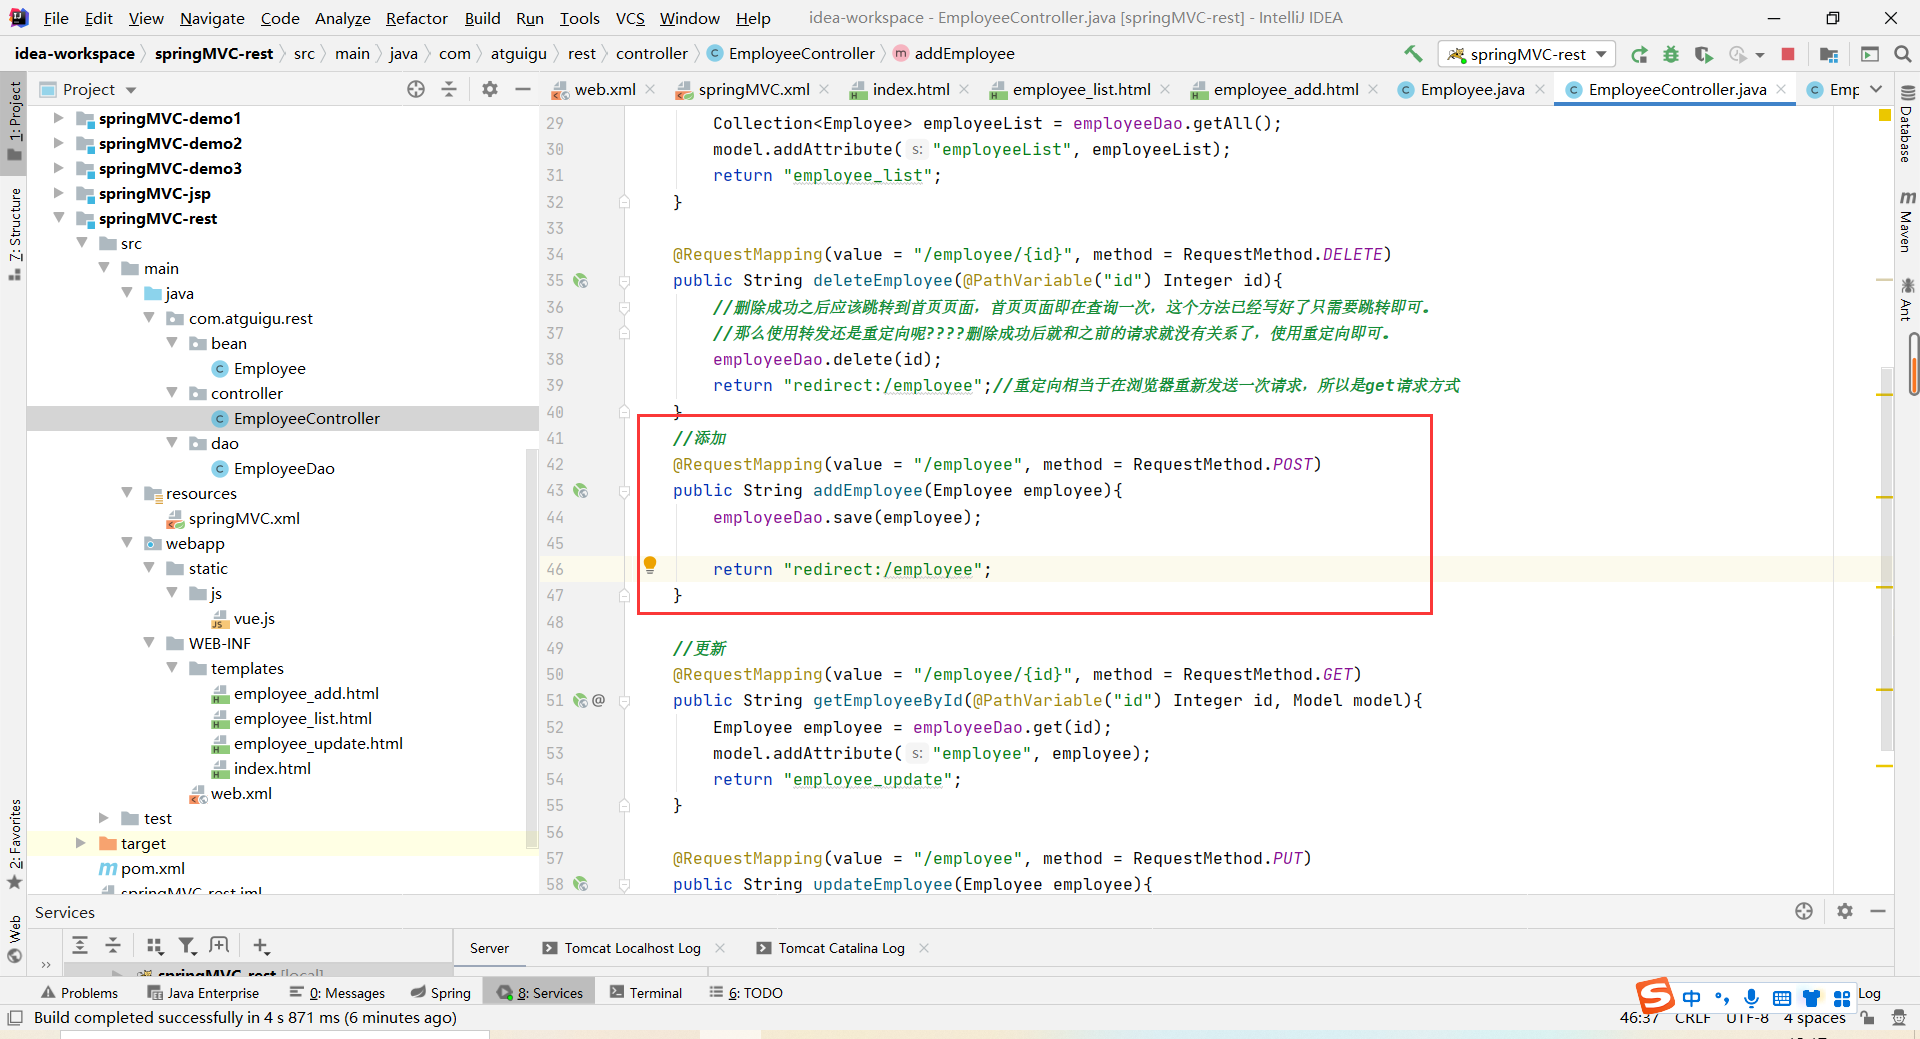1920x1039 pixels.
Task: Open the Problems tool window
Action: click(x=80, y=992)
